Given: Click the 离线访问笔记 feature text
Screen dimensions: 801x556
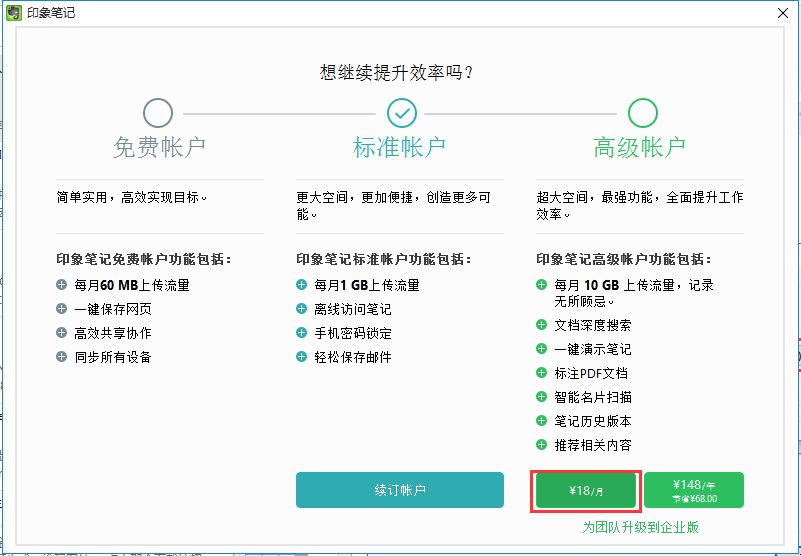Looking at the screenshot, I should (x=353, y=309).
